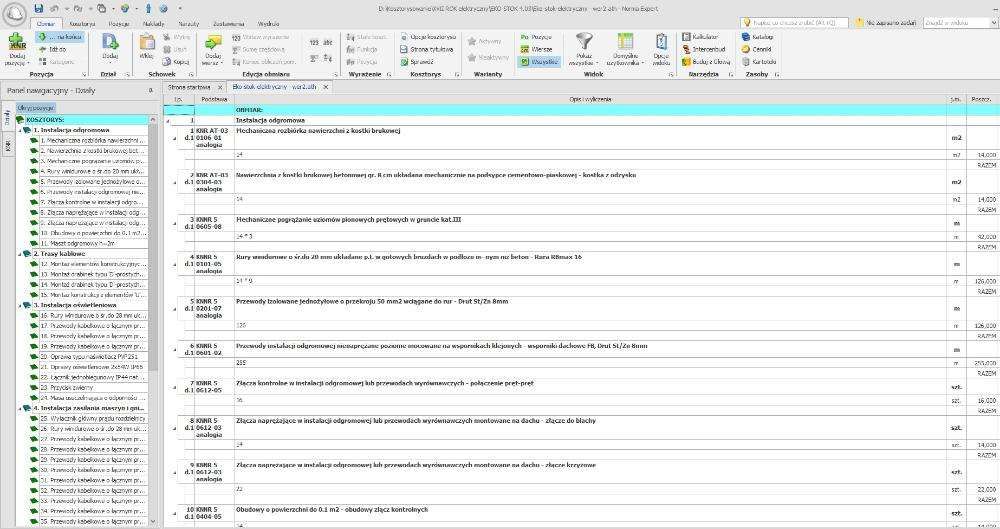
Task: Click the 'Opis i wyliczenia' column header
Action: [591, 100]
